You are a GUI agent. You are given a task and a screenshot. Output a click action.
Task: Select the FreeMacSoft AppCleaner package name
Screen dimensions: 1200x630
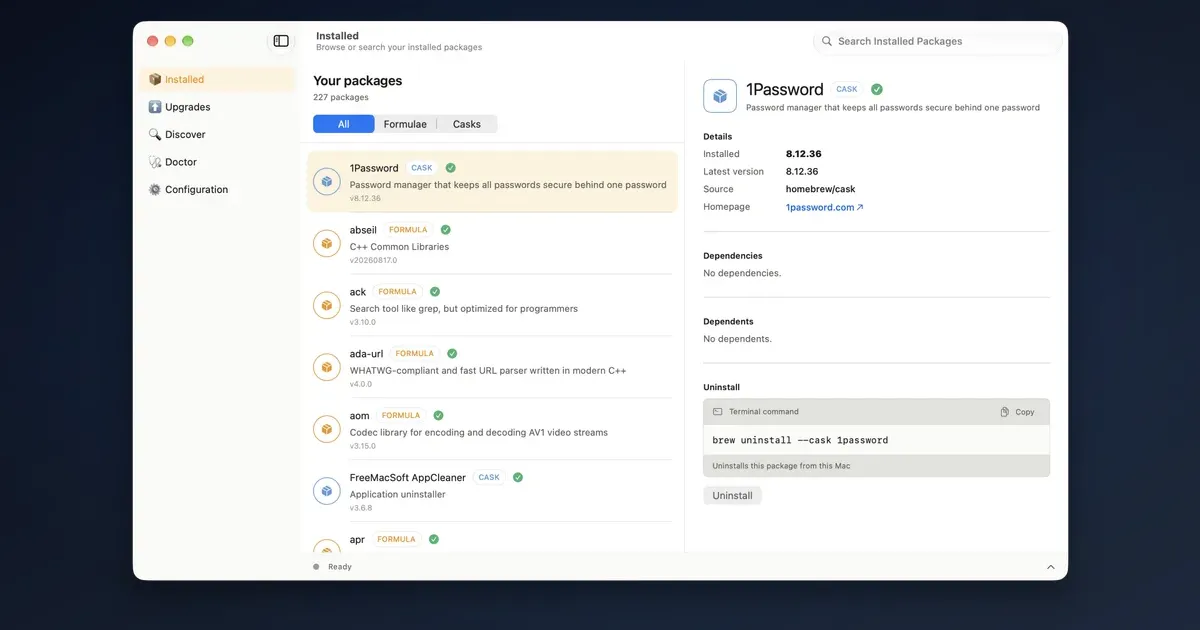(x=408, y=477)
